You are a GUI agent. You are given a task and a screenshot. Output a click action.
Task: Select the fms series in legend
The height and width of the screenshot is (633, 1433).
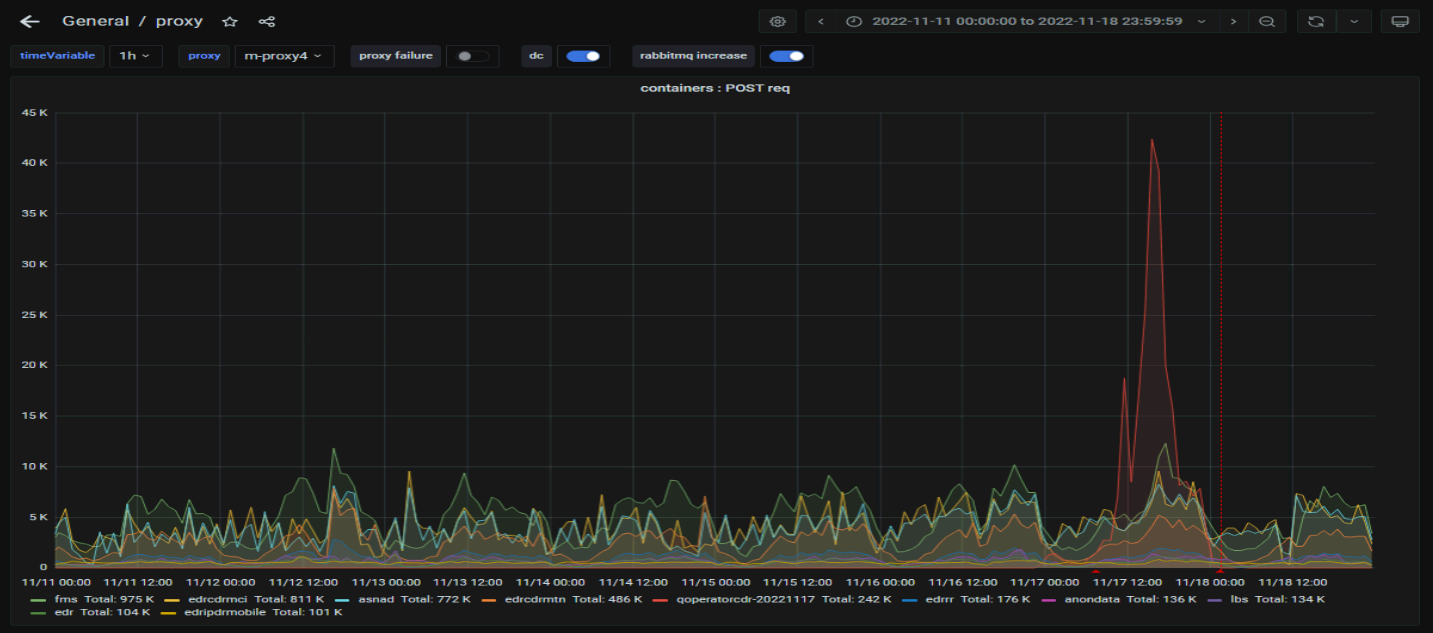click(80, 599)
